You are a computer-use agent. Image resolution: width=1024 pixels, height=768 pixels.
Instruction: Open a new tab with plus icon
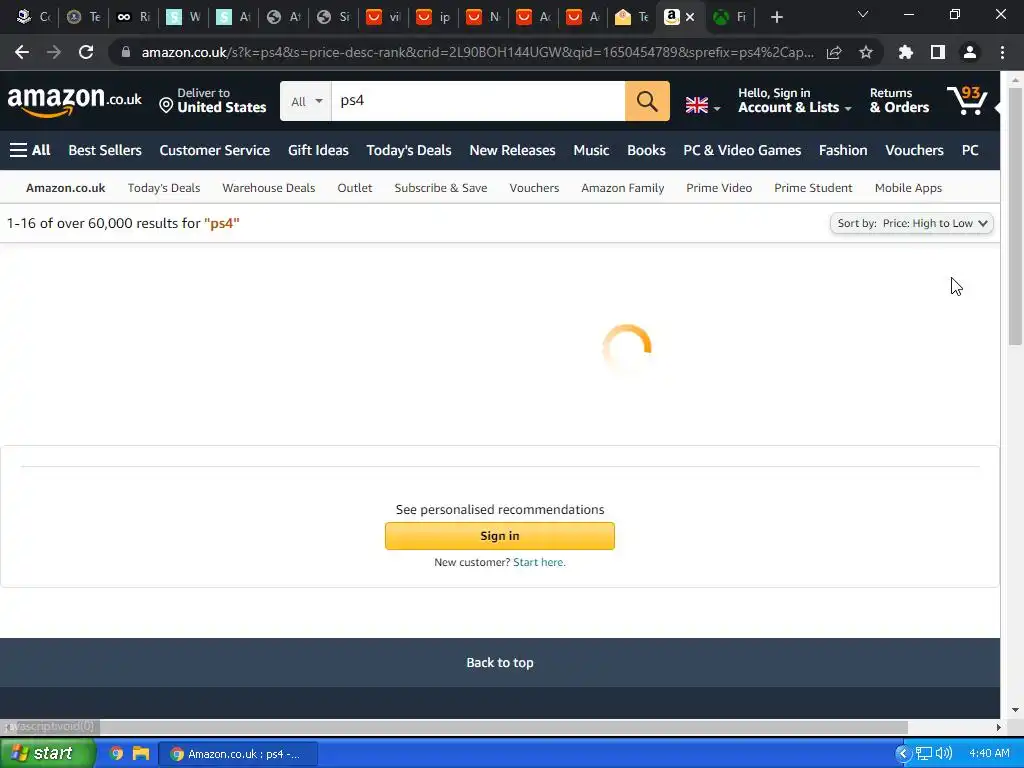776,18
